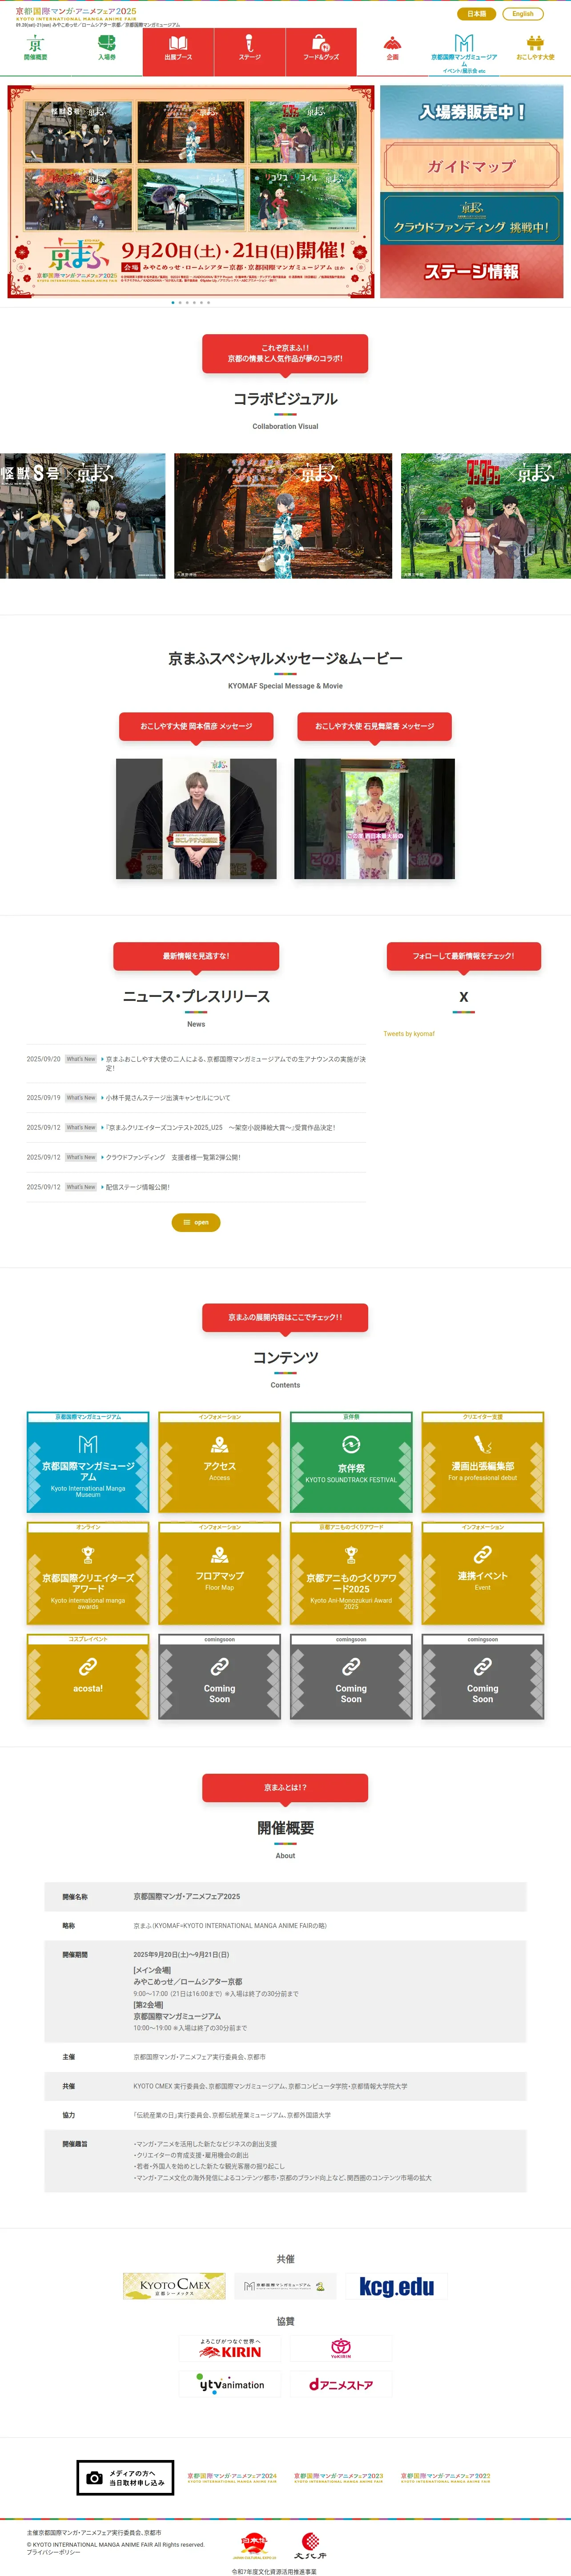
Task: Open the 漫画出張編集部 tile
Action: [x=483, y=1462]
